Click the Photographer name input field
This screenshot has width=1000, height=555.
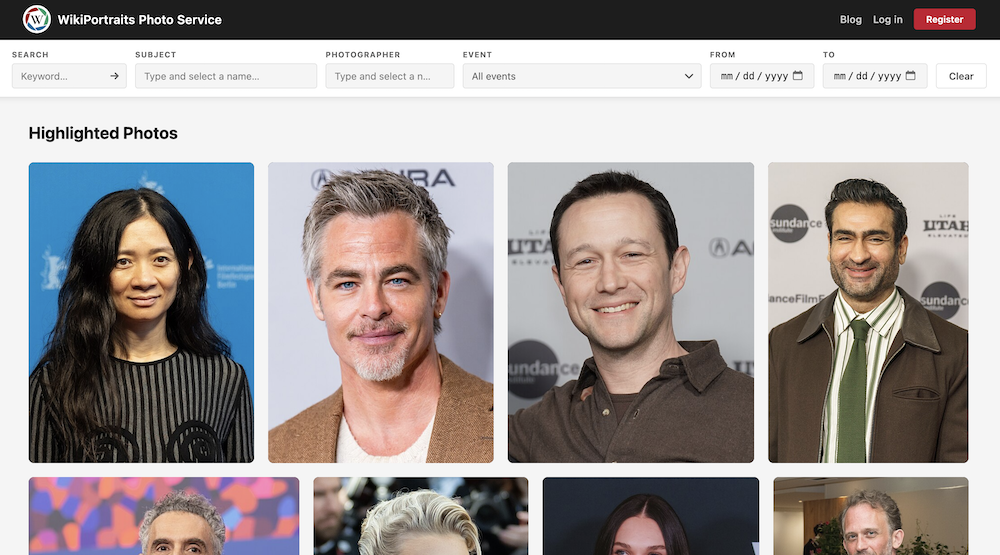pos(390,76)
